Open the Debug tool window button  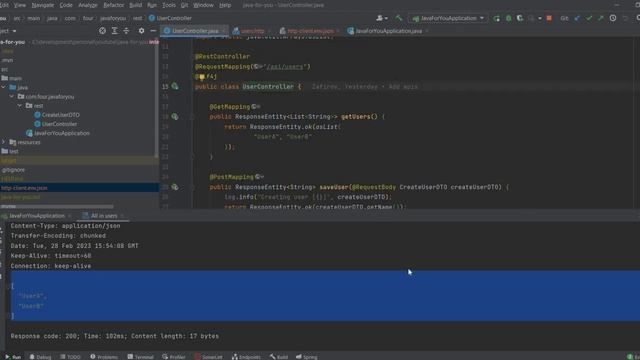[x=40, y=357]
